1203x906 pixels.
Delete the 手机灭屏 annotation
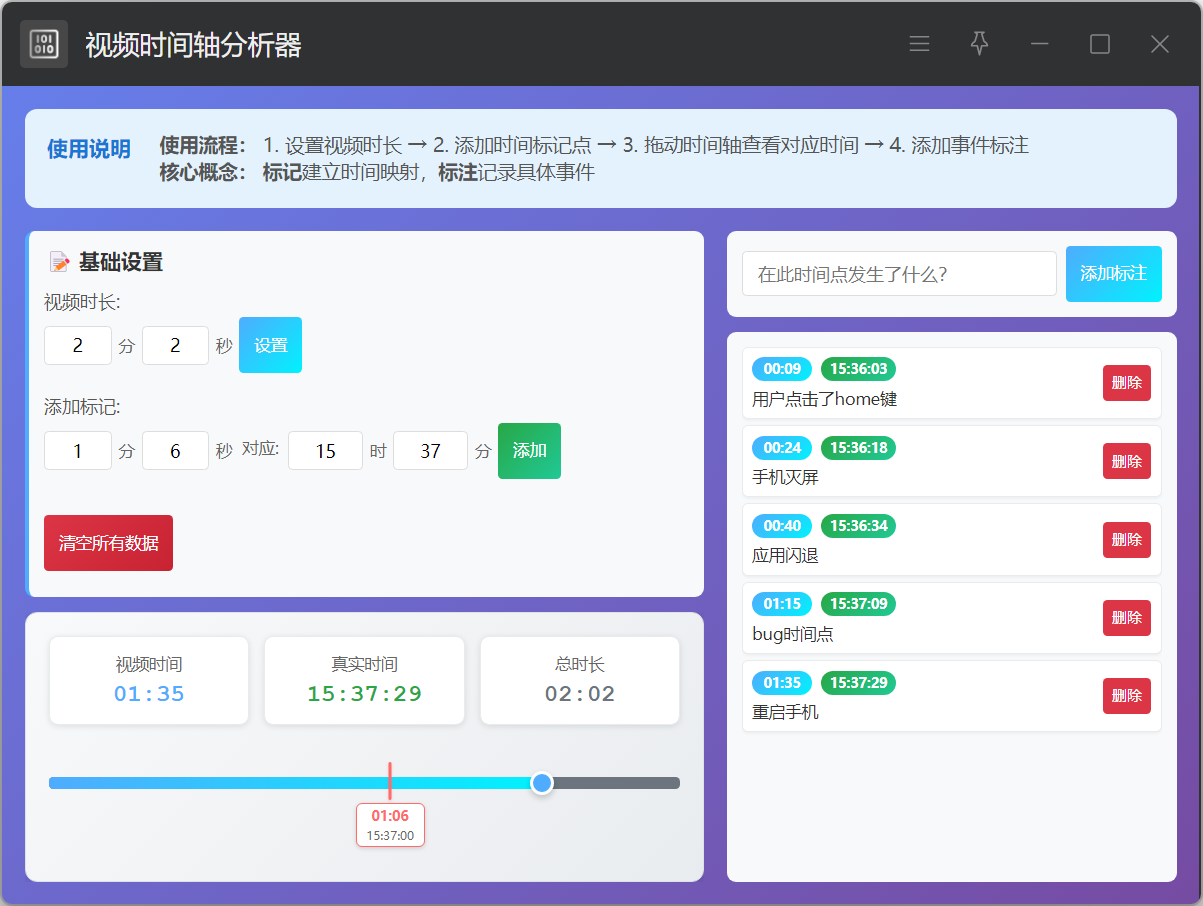pos(1126,461)
